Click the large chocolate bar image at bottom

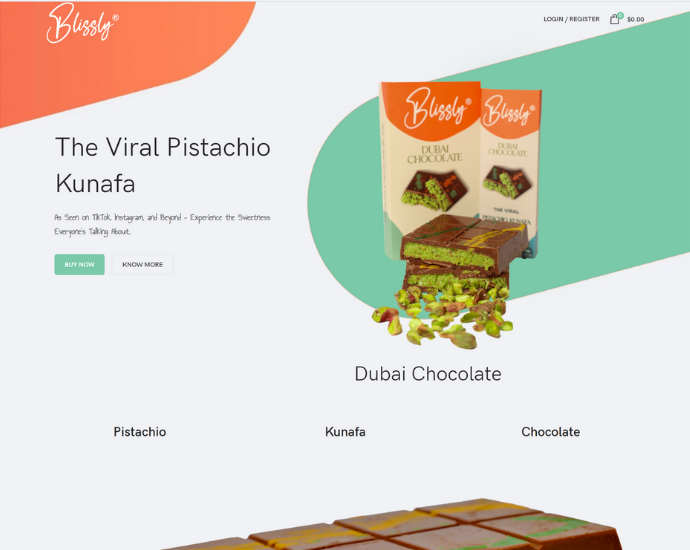coord(392,524)
